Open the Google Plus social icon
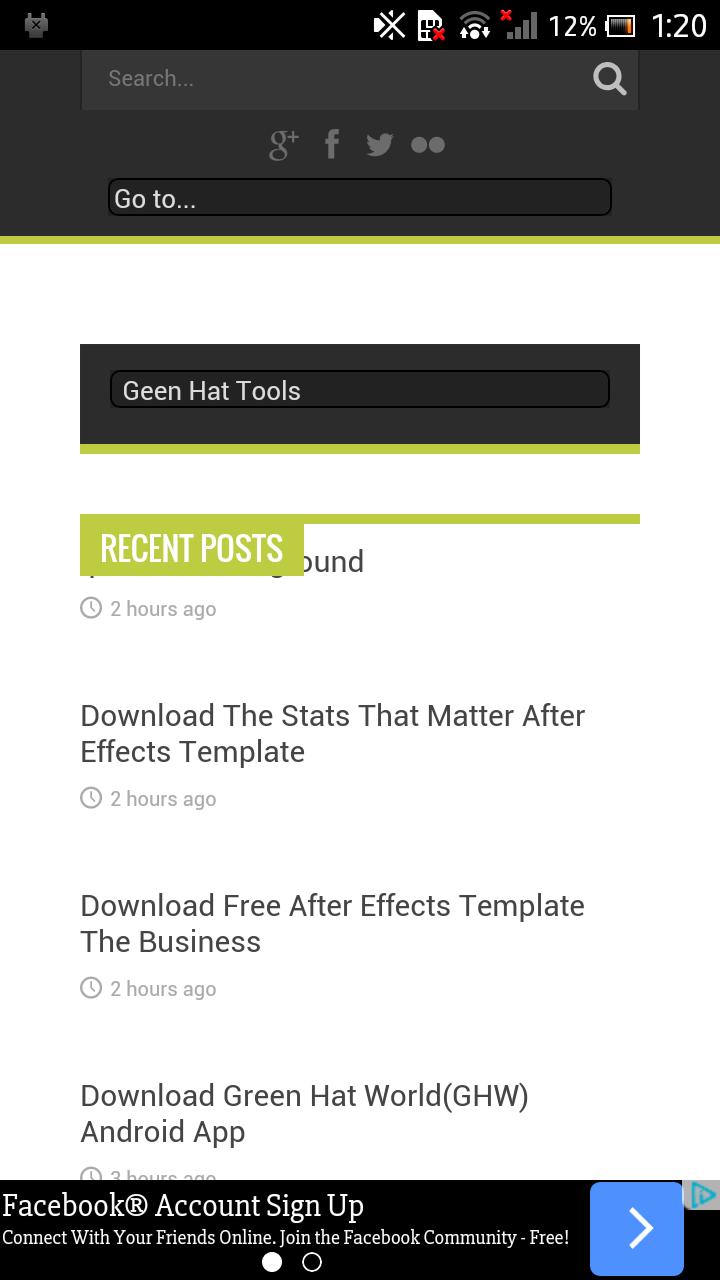This screenshot has width=720, height=1280. coord(284,145)
